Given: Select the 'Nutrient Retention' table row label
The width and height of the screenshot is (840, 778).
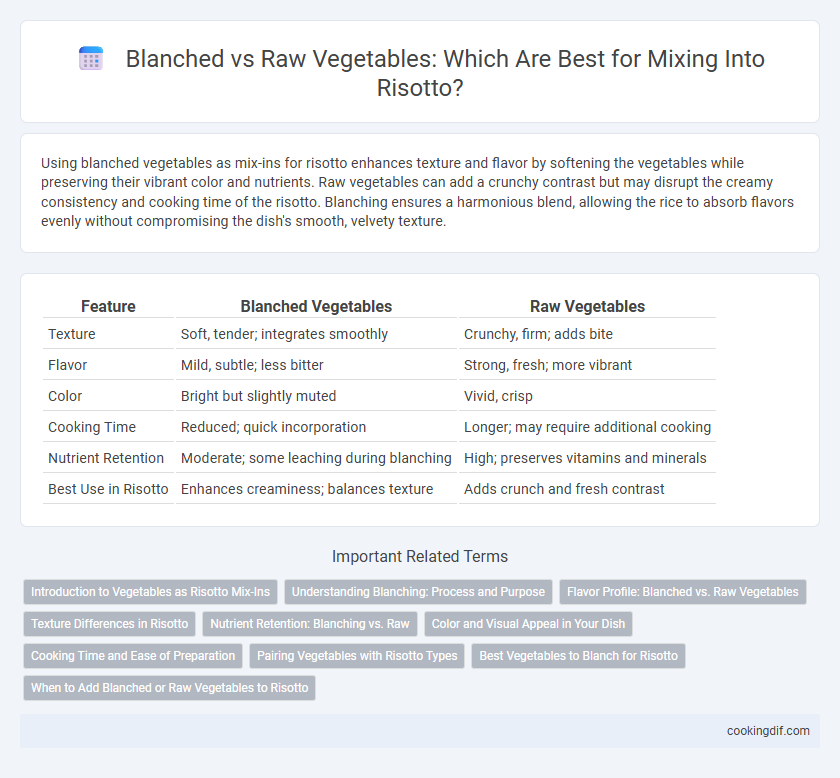Looking at the screenshot, I should tap(106, 458).
